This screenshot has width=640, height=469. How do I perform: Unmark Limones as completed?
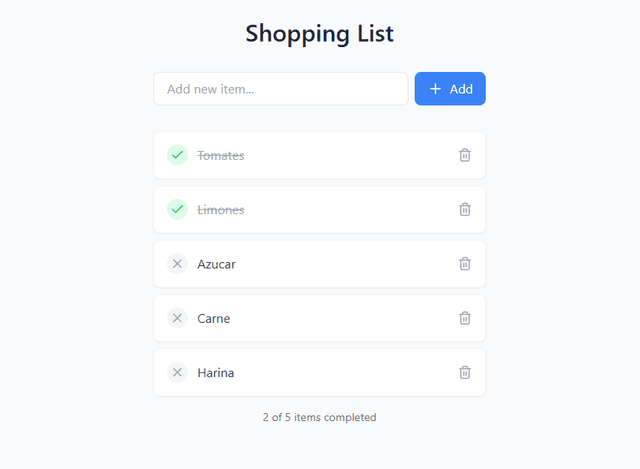coord(177,209)
